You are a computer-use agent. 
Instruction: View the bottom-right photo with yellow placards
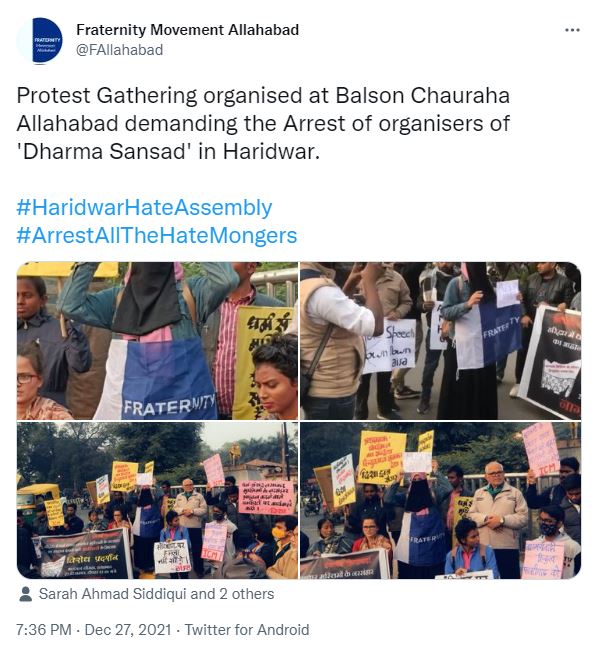coord(441,500)
